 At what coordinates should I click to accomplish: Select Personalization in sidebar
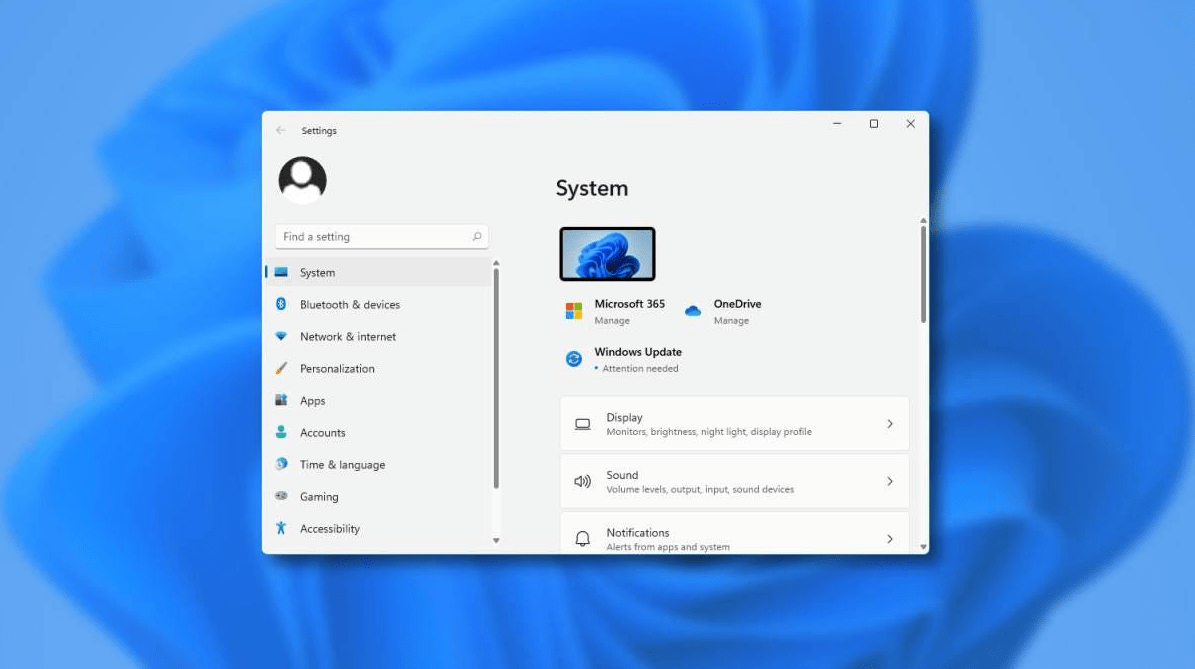379,368
